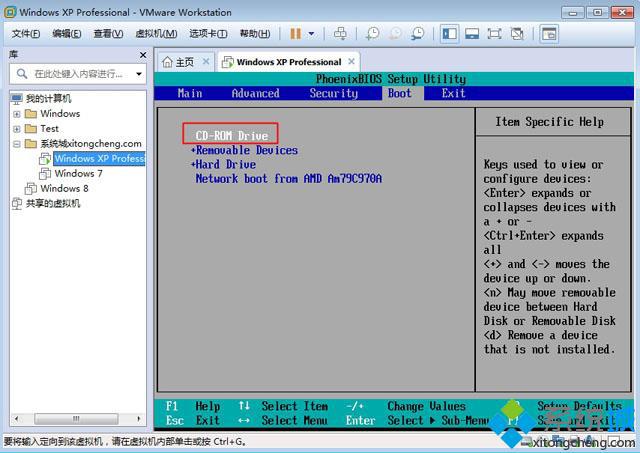Toggle the thumbnail bar icon
The height and width of the screenshot is (453, 640).
(472, 33)
